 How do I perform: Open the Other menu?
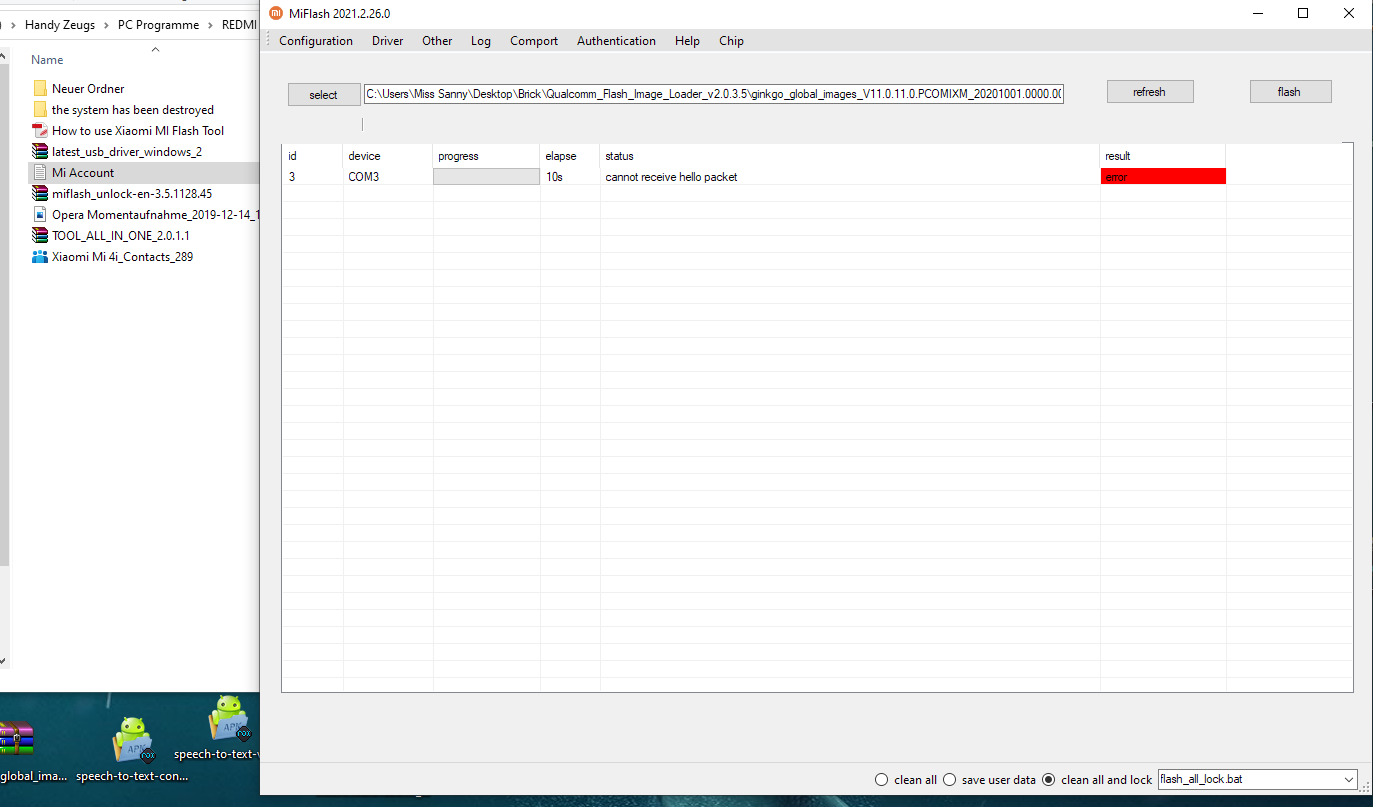point(437,41)
